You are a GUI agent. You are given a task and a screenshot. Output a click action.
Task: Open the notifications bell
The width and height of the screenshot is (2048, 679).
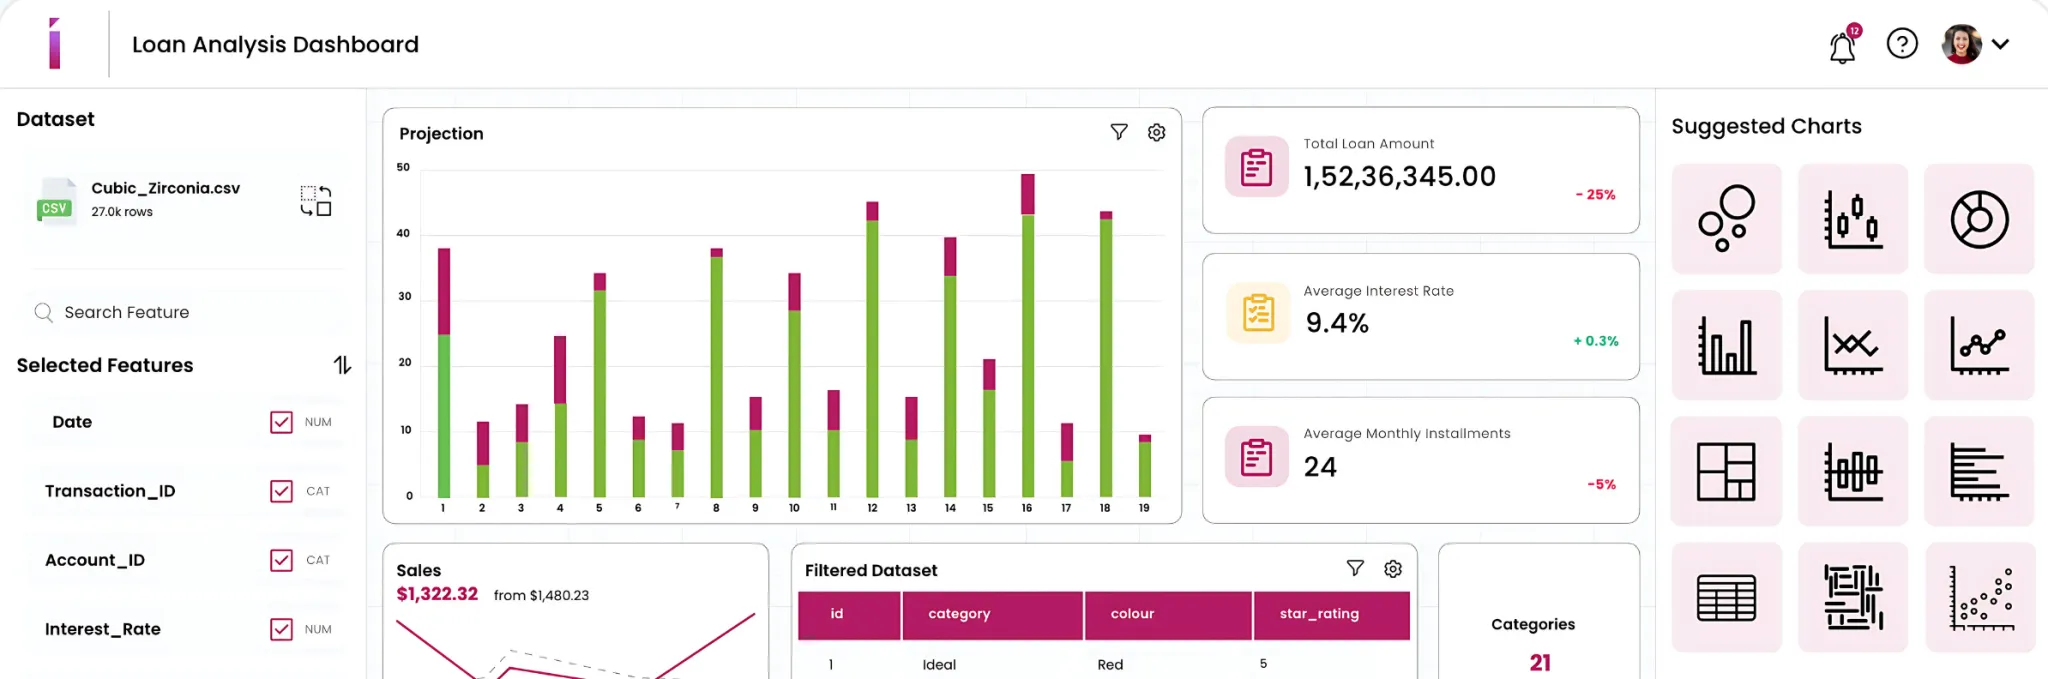[1842, 46]
